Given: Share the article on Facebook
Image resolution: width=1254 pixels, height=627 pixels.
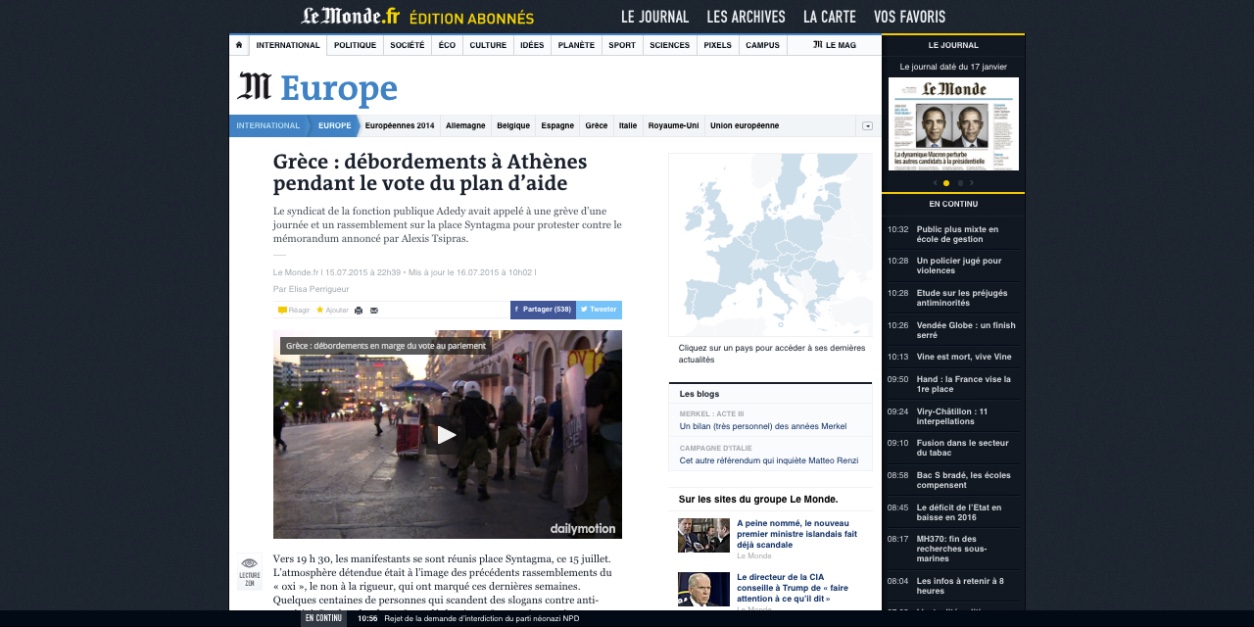Looking at the screenshot, I should pyautogui.click(x=543, y=310).
